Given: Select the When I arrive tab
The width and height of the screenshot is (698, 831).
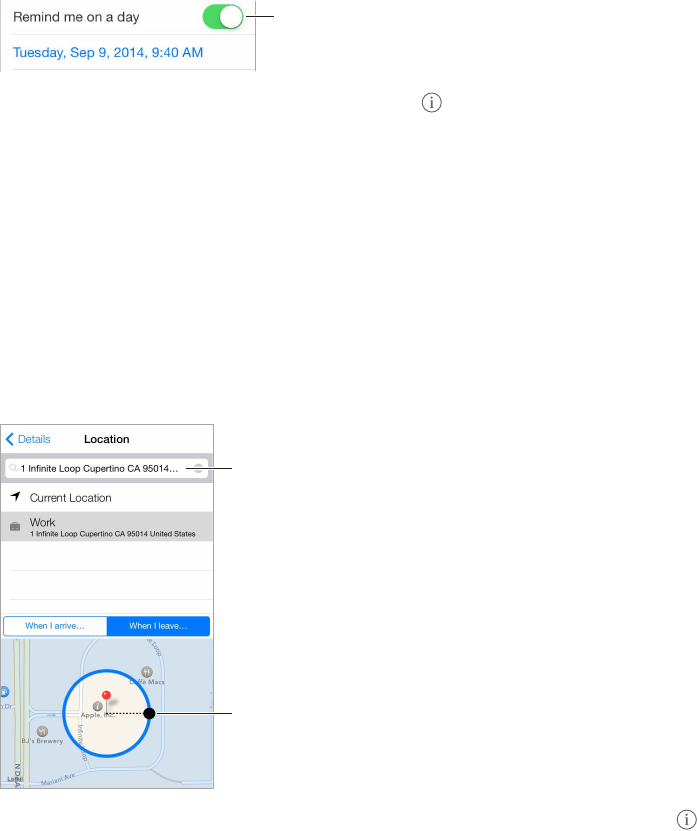Looking at the screenshot, I should [x=55, y=626].
